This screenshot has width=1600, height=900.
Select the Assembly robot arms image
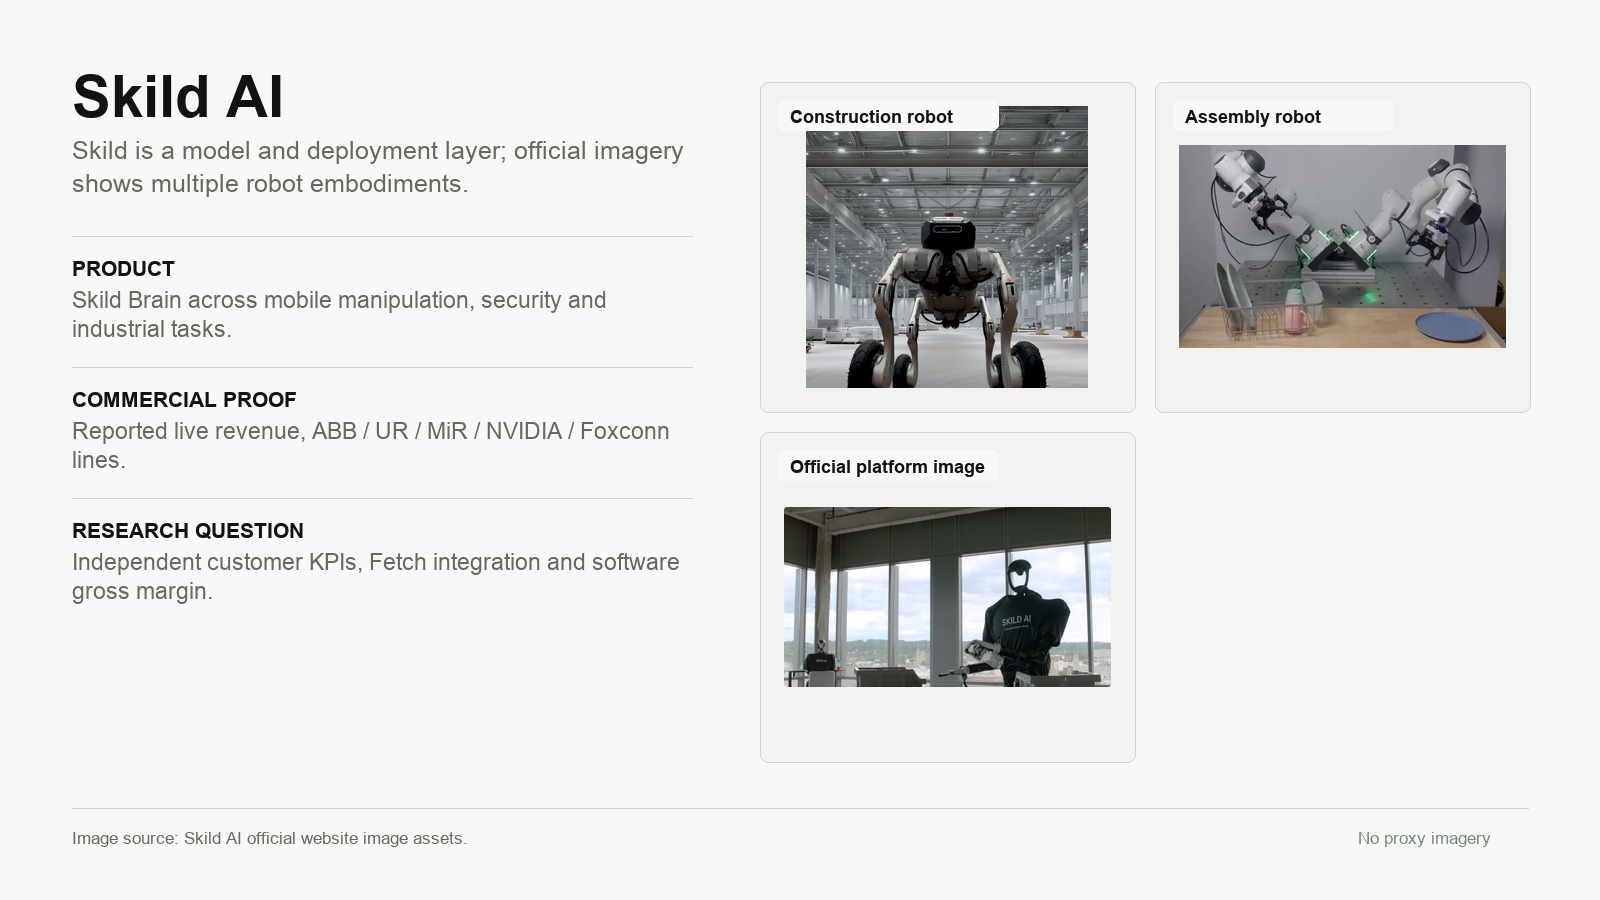click(x=1342, y=246)
